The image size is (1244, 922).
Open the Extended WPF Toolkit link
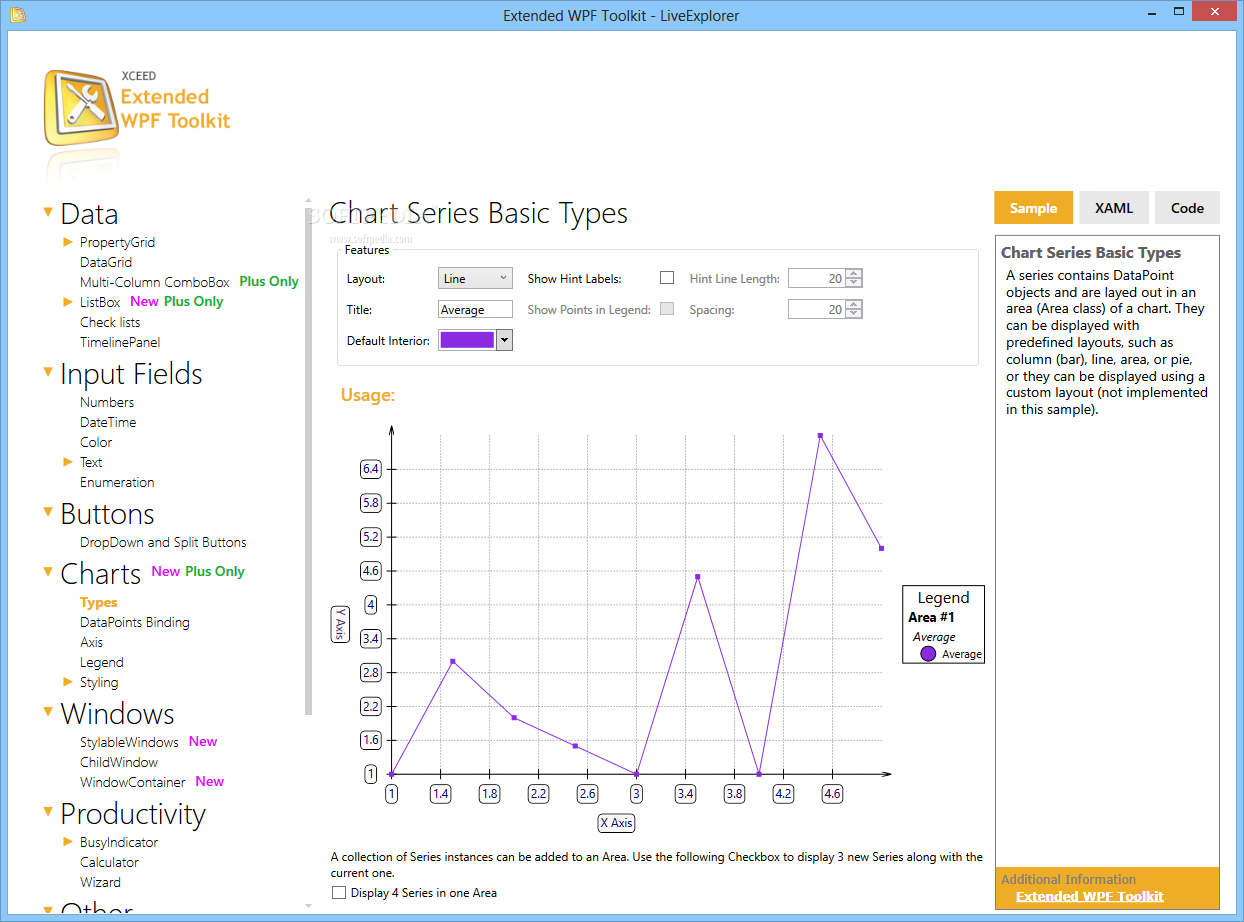coord(1089,896)
